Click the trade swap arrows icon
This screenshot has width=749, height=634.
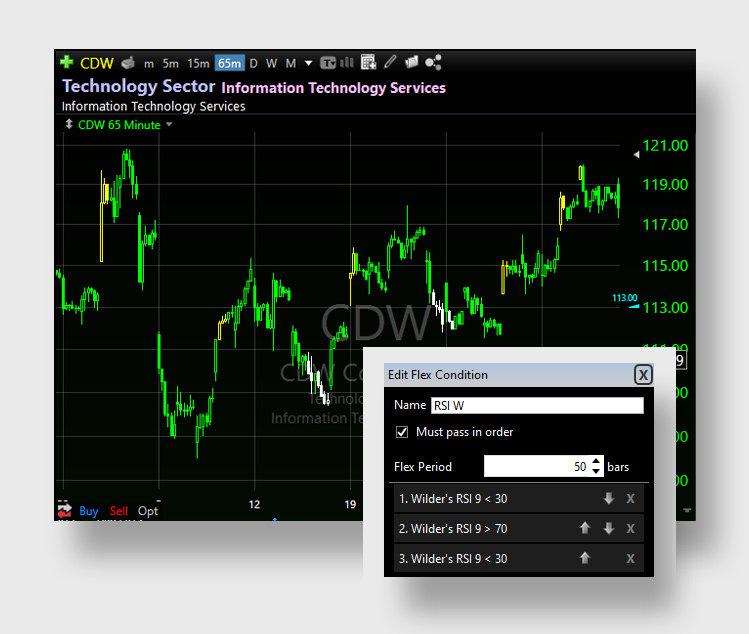tap(64, 511)
